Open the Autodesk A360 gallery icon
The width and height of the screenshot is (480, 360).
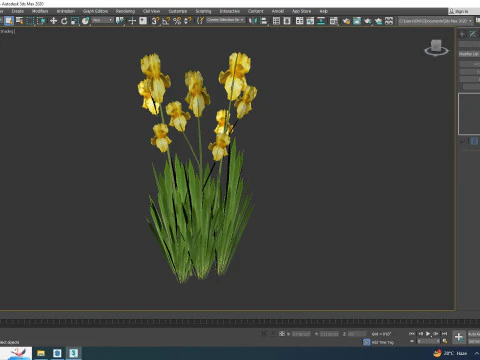point(389,21)
